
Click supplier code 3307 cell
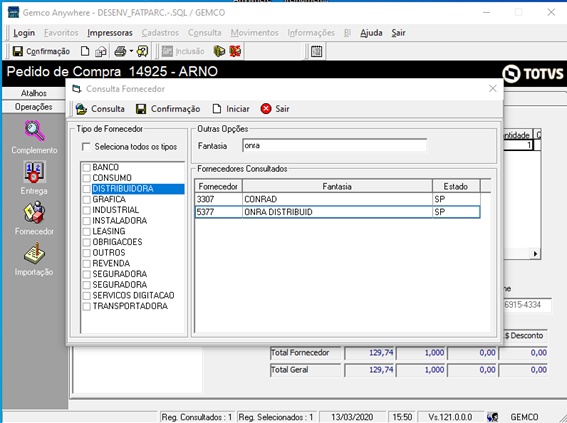218,199
